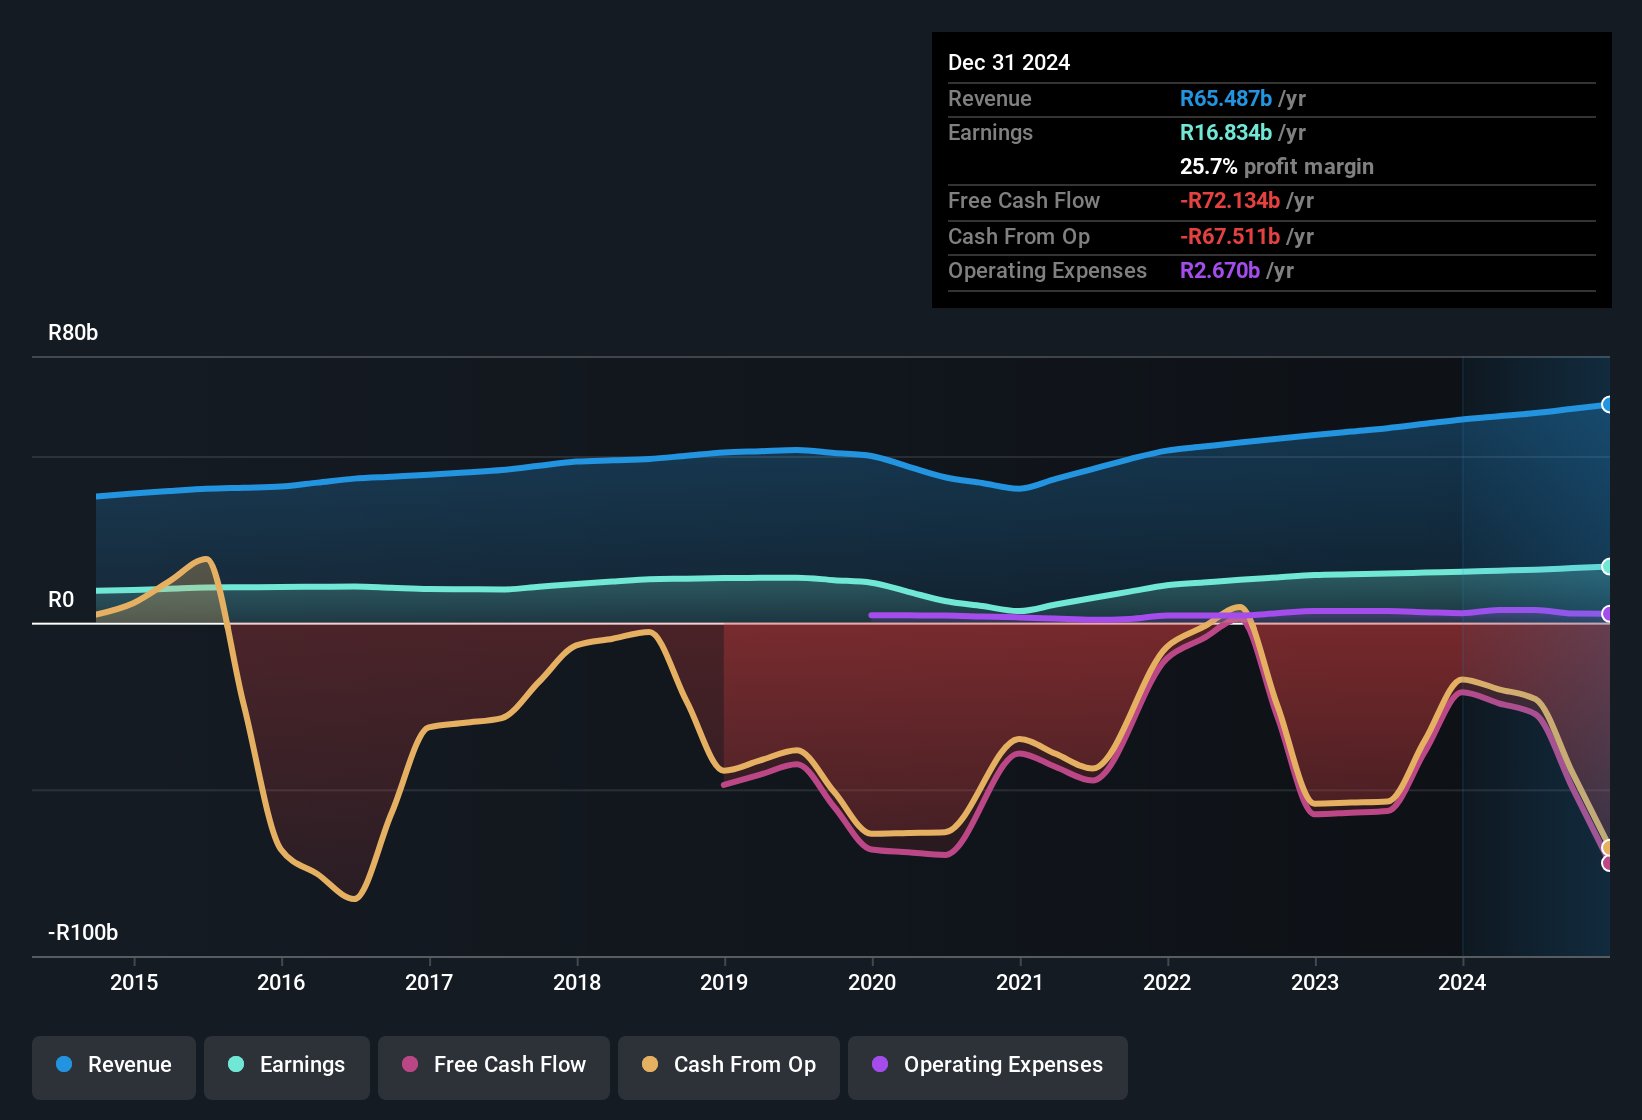Click the purple Operating Expenses color swatch
The image size is (1642, 1120).
878,1065
